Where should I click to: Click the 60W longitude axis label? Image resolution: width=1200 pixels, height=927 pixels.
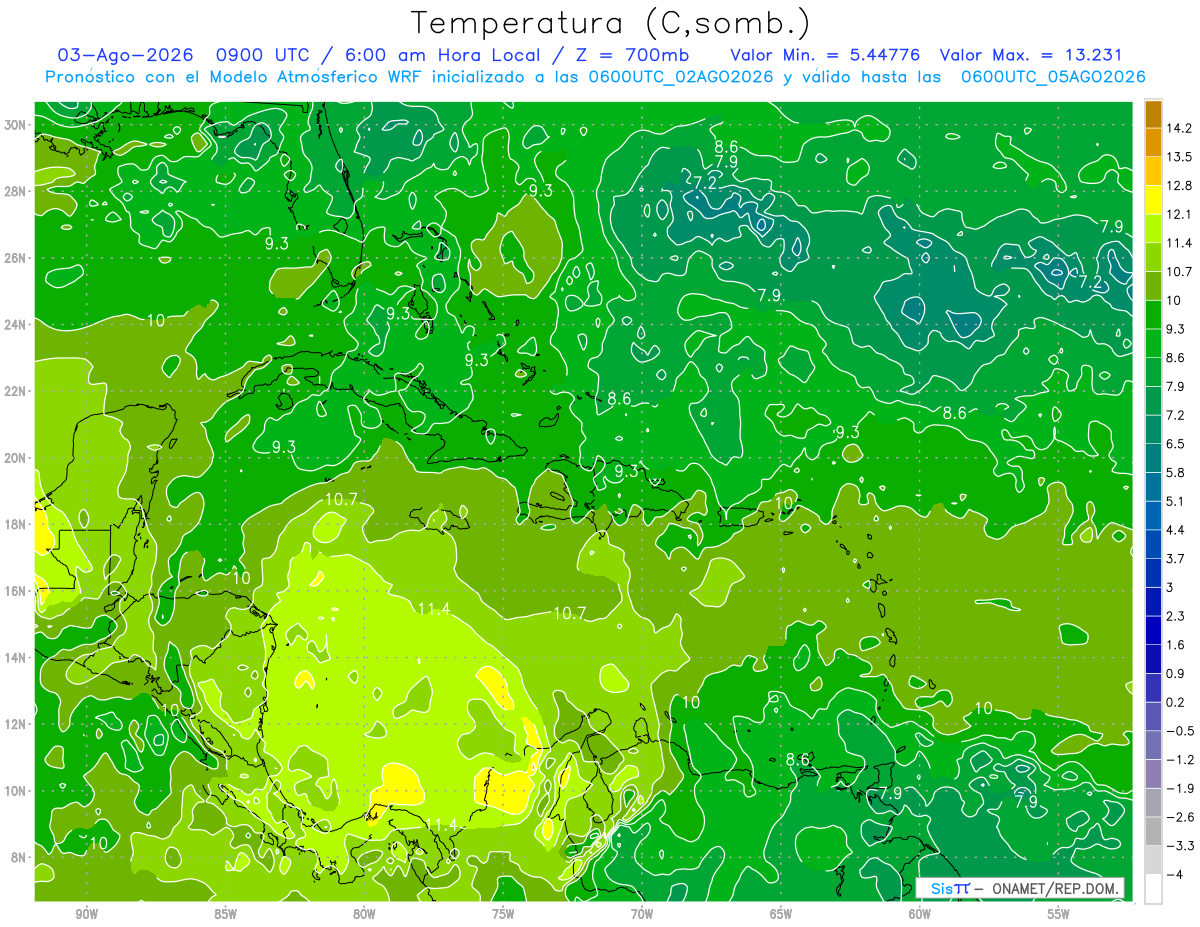[920, 914]
